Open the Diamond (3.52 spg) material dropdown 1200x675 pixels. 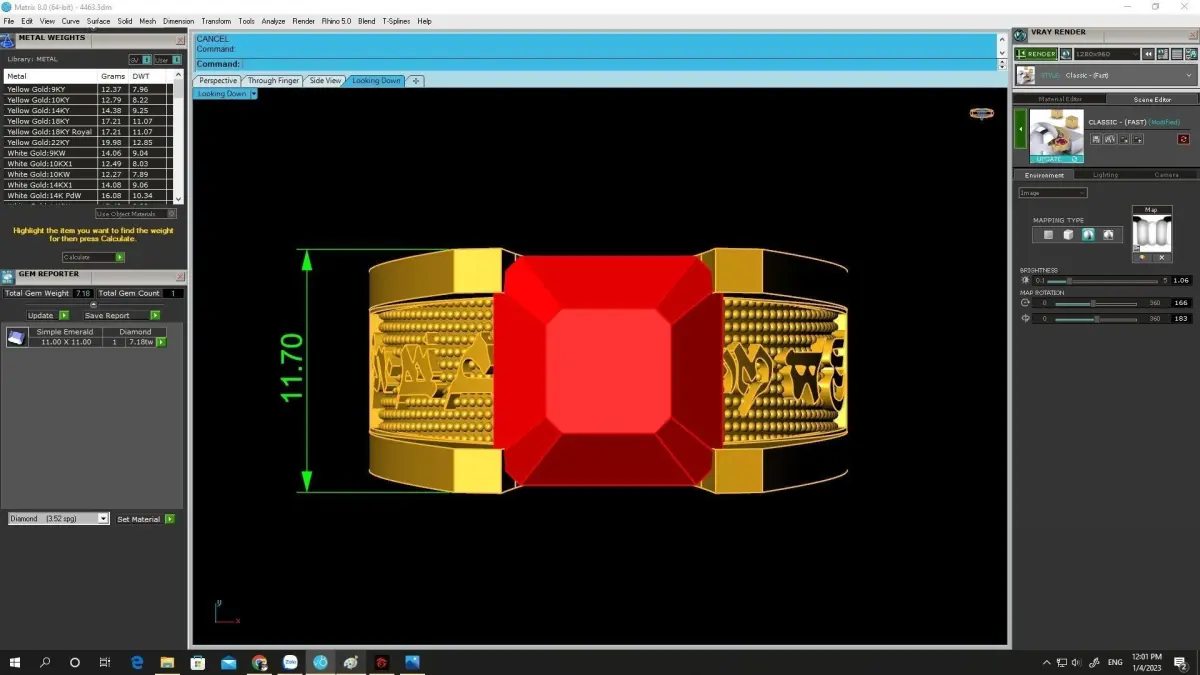coord(58,519)
